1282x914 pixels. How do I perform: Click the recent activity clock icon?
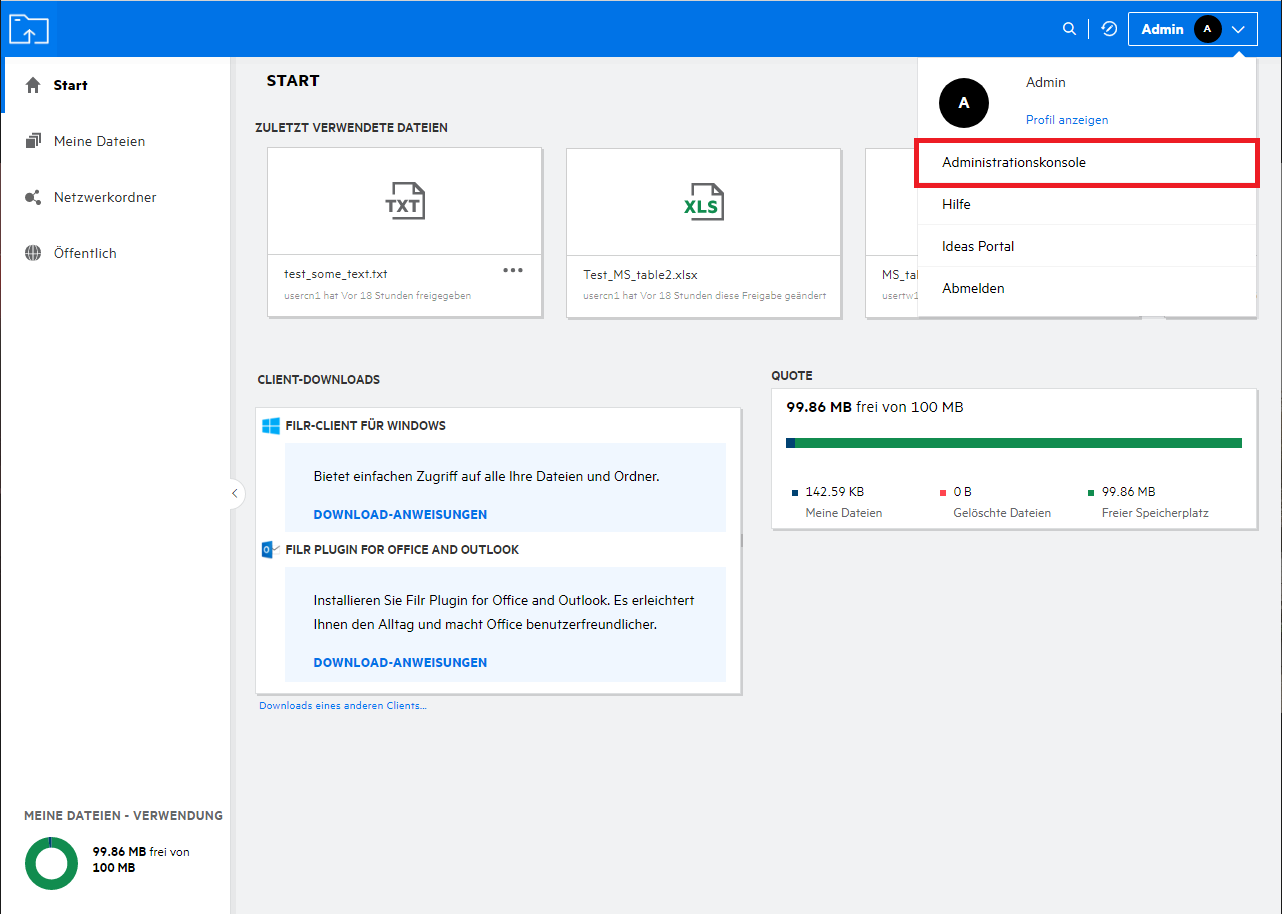[x=1109, y=29]
